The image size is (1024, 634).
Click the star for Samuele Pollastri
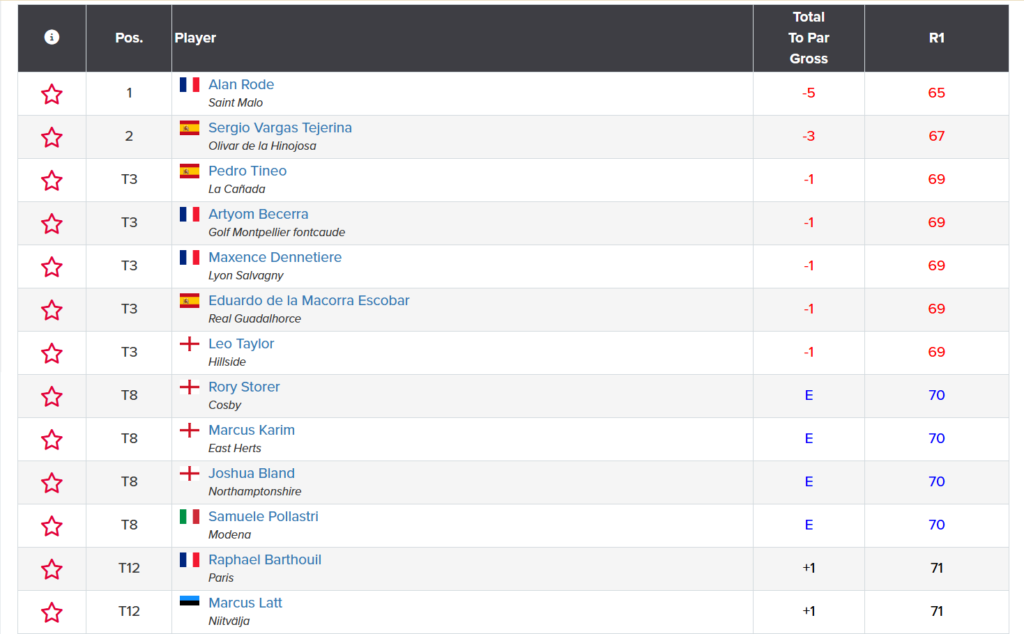pos(52,526)
